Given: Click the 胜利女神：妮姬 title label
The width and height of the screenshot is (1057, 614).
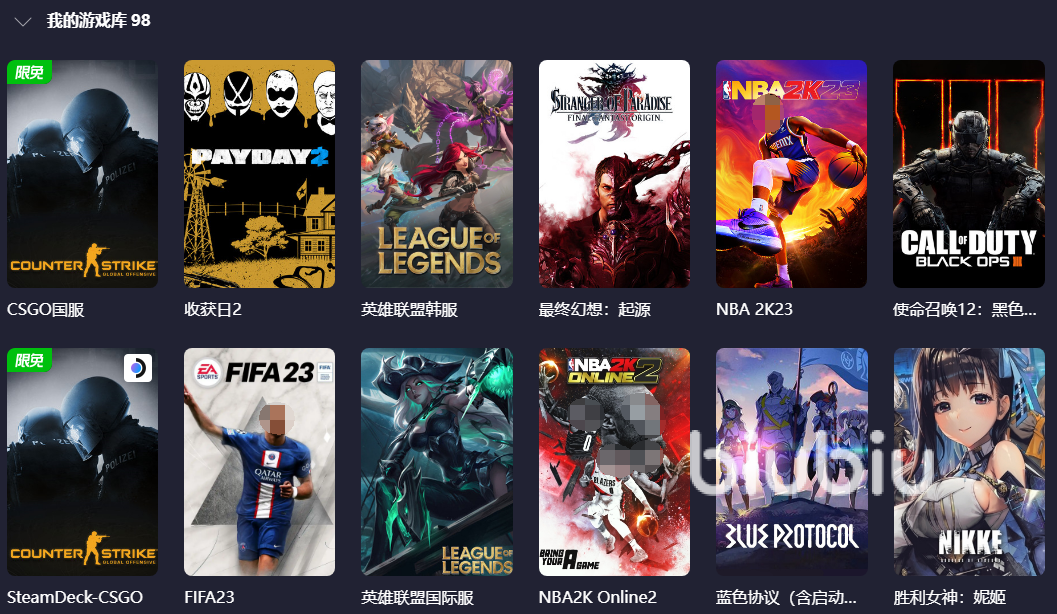Looking at the screenshot, I should [x=949, y=597].
